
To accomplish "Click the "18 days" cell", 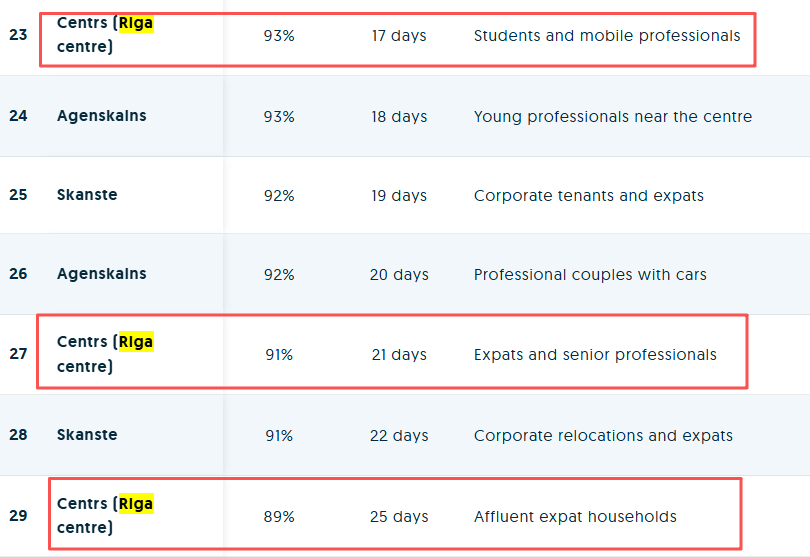I will (398, 117).
